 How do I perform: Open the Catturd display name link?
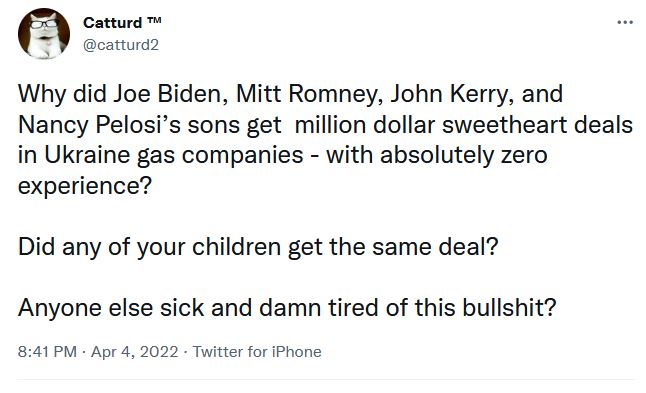pos(112,23)
